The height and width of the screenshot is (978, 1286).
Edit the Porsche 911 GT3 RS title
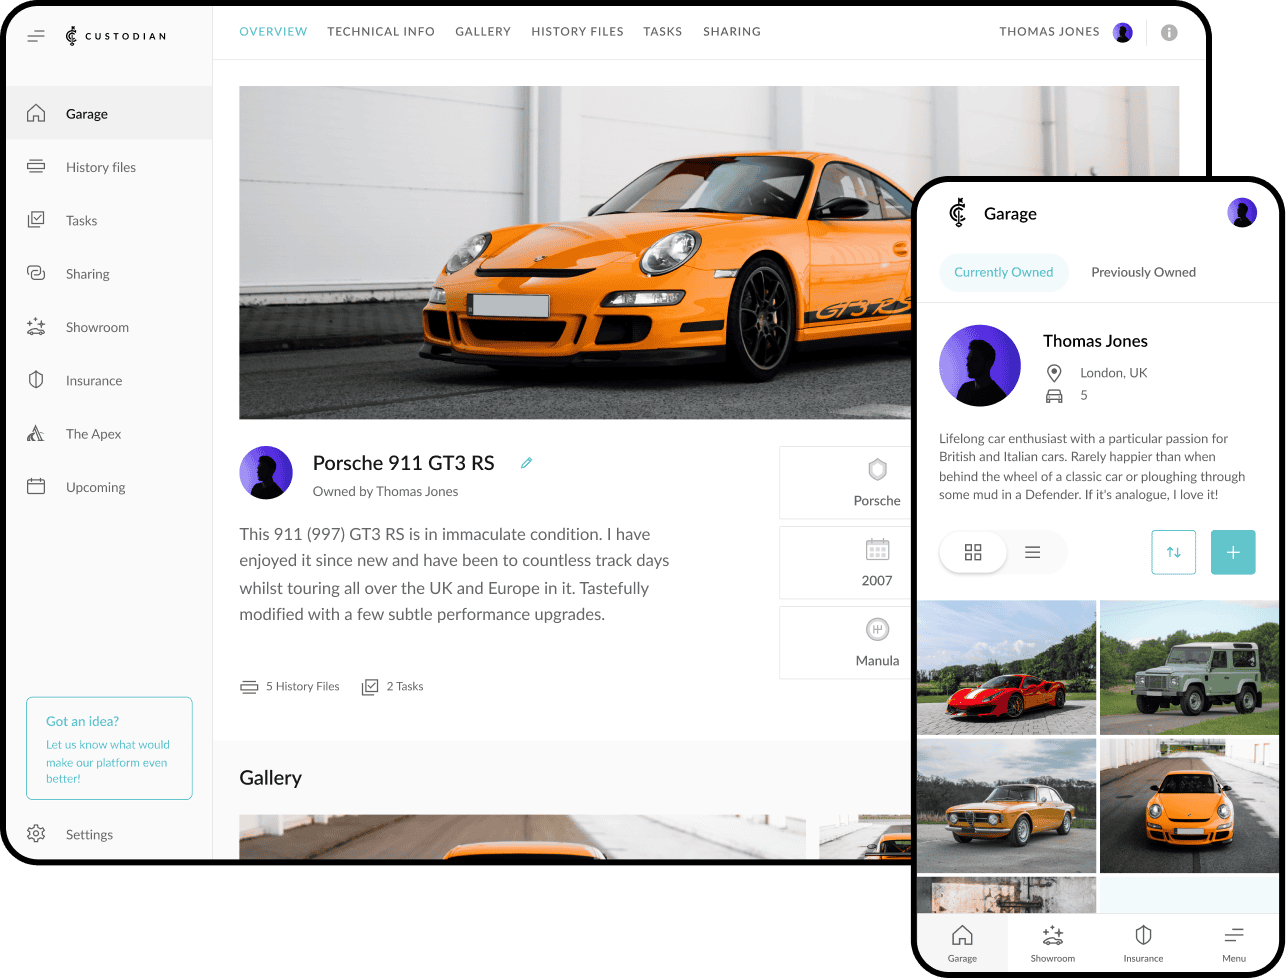(x=526, y=462)
